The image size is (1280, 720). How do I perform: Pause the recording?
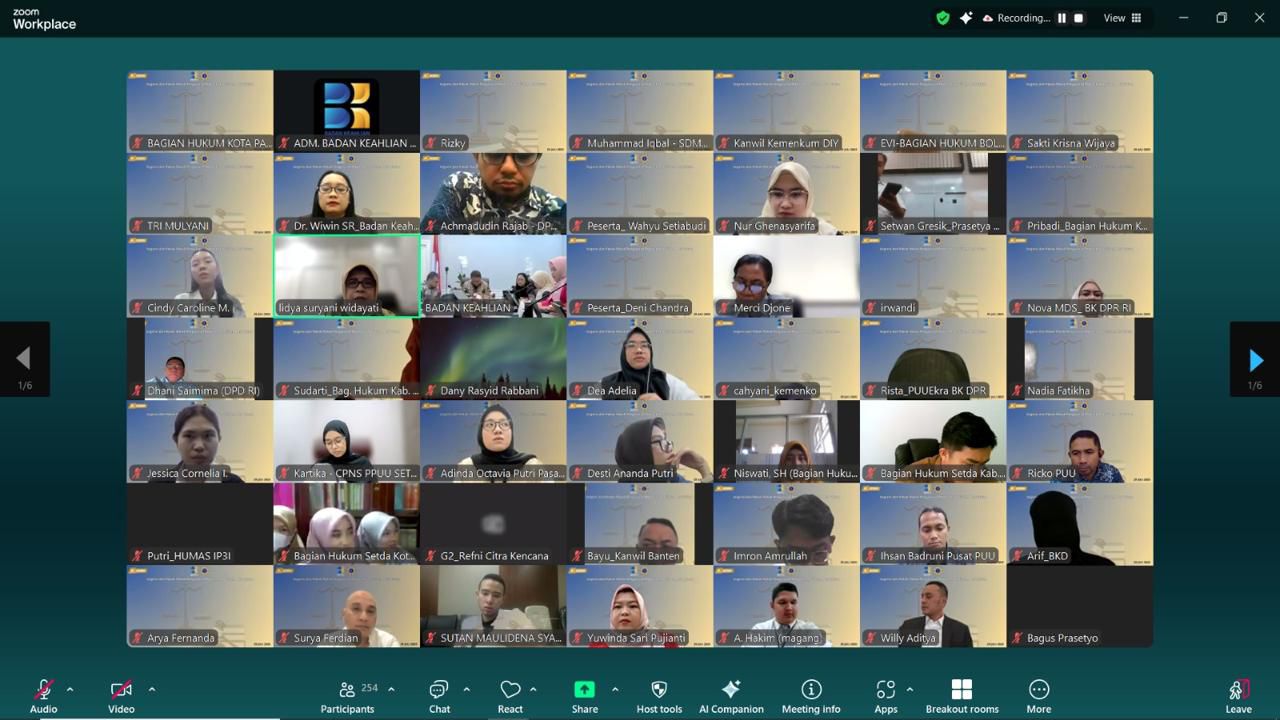(1061, 18)
